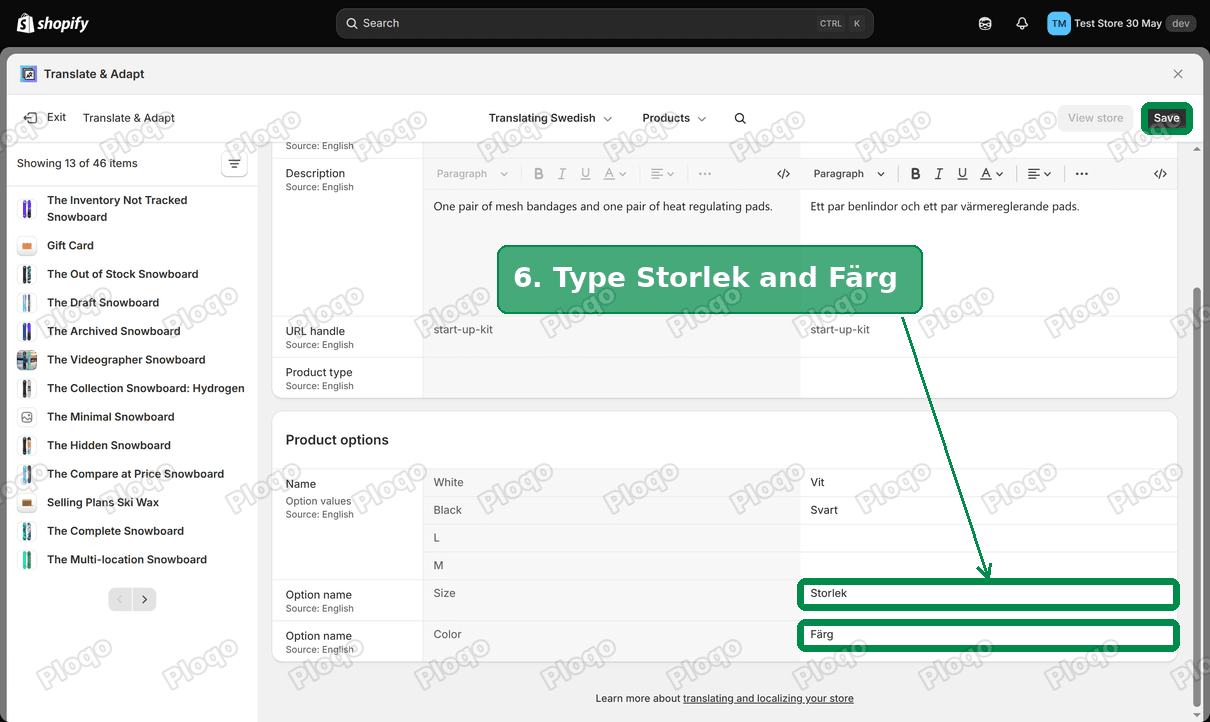Click Bold icon in Swedish editor toolbar
Image resolution: width=1210 pixels, height=722 pixels.
[915, 174]
